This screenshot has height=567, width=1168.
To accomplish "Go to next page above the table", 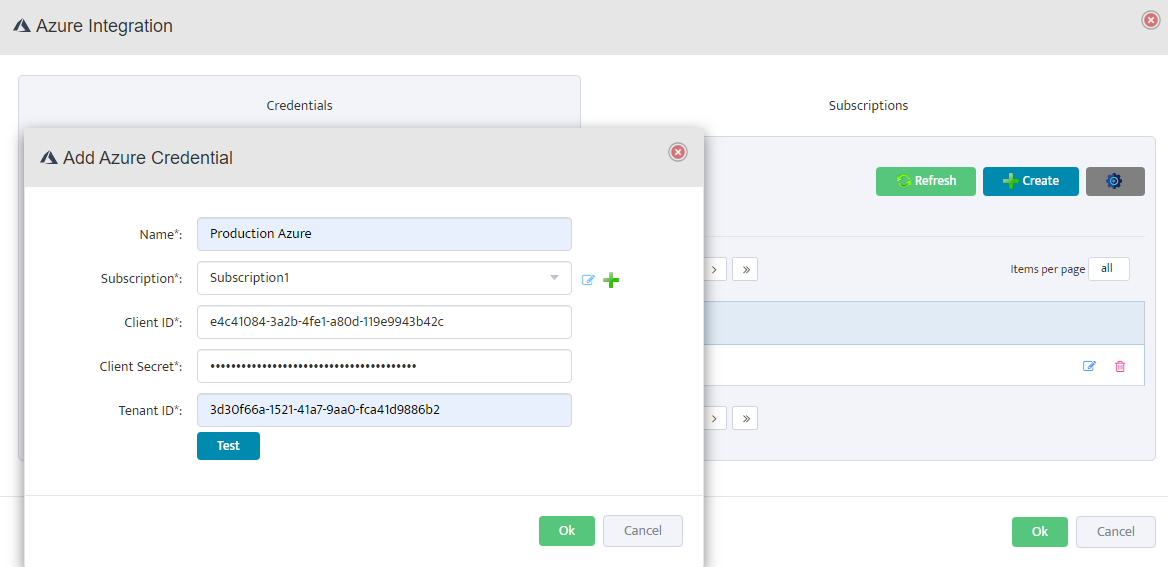I will pyautogui.click(x=714, y=269).
